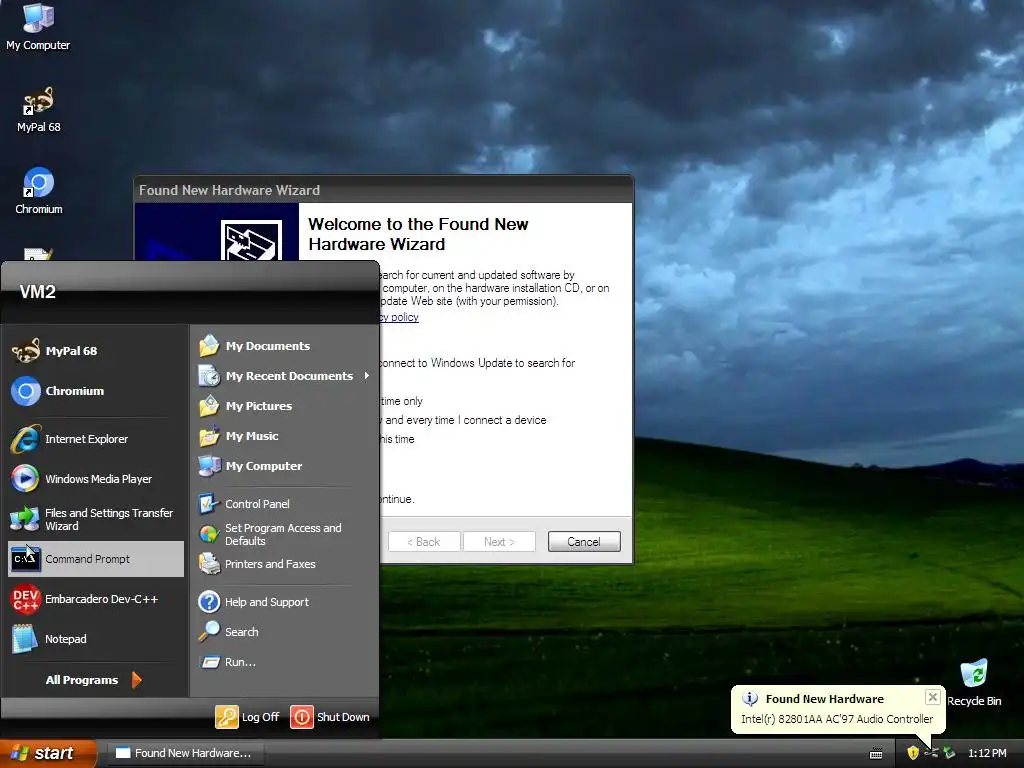Open Control Panel

click(x=283, y=504)
